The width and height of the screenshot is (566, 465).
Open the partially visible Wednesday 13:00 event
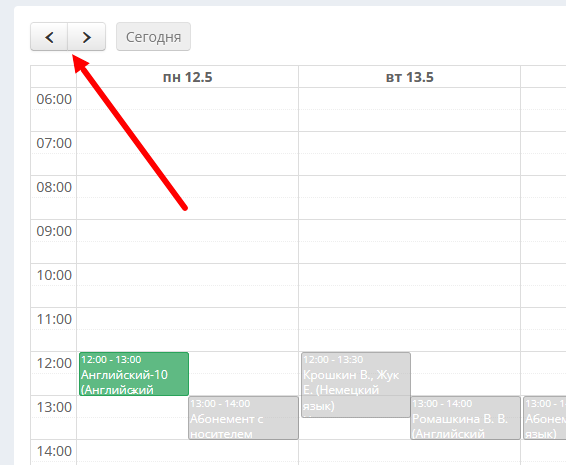pyautogui.click(x=545, y=418)
